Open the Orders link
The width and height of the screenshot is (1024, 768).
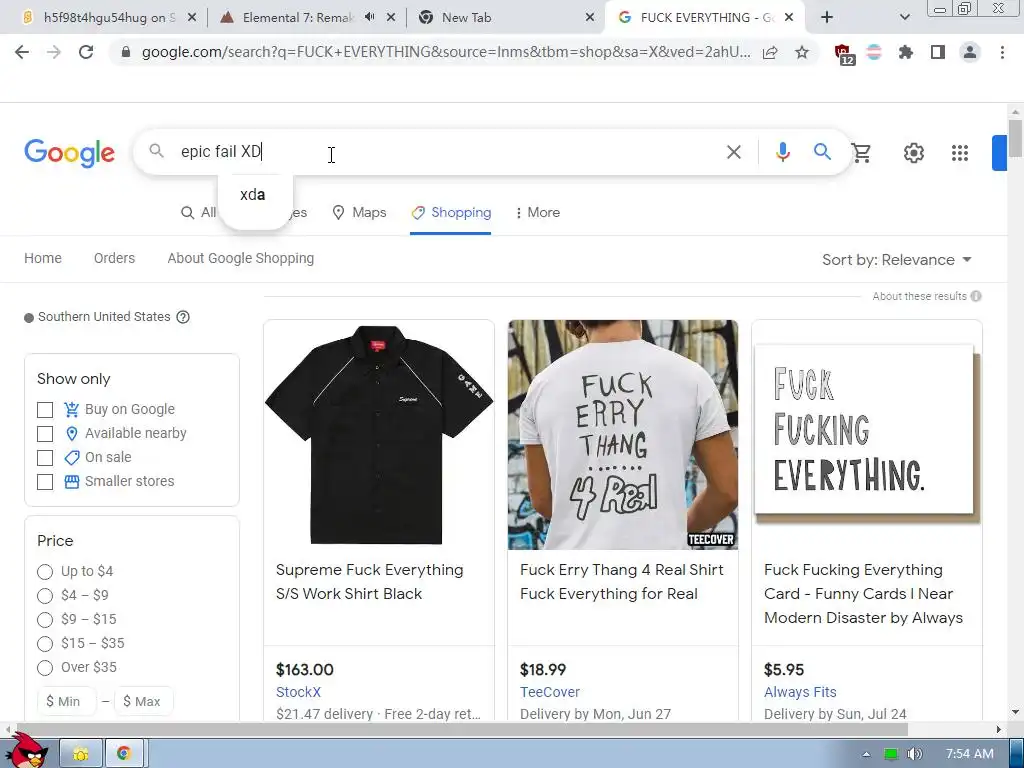click(x=114, y=258)
